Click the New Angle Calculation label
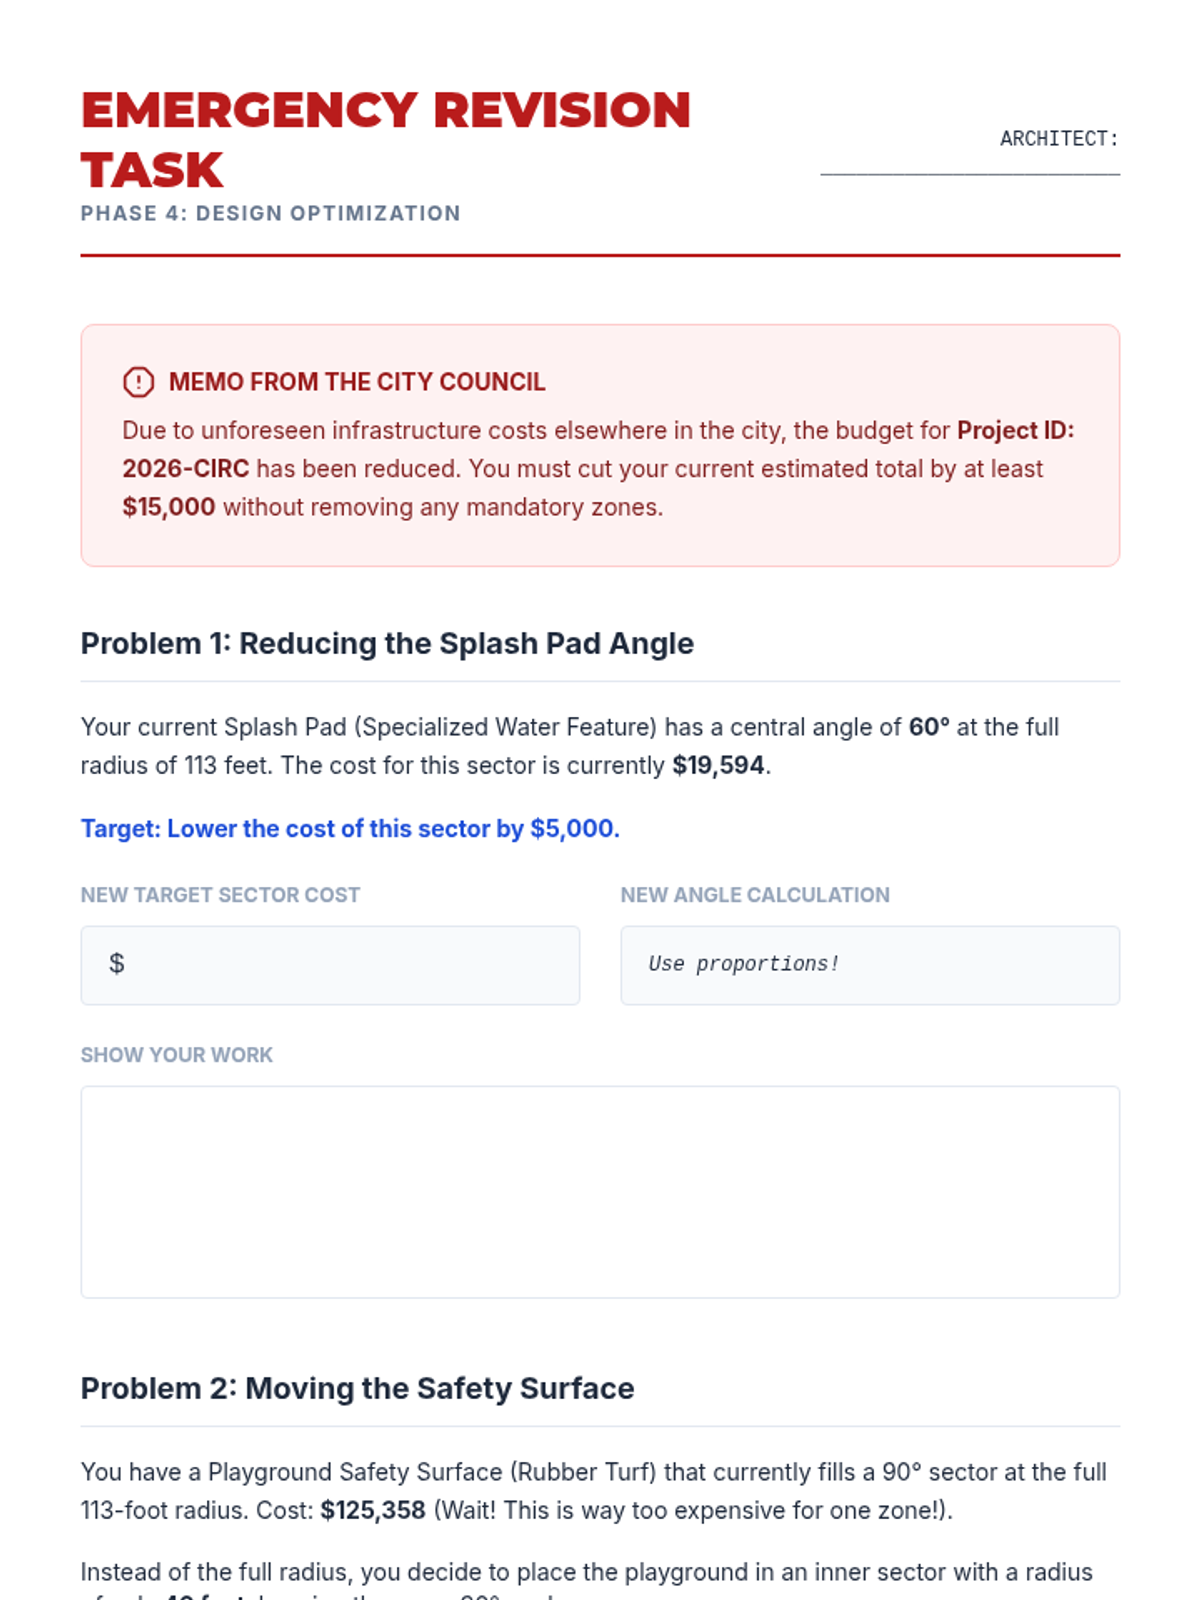Viewport: 1200px width, 1600px height. 755,895
